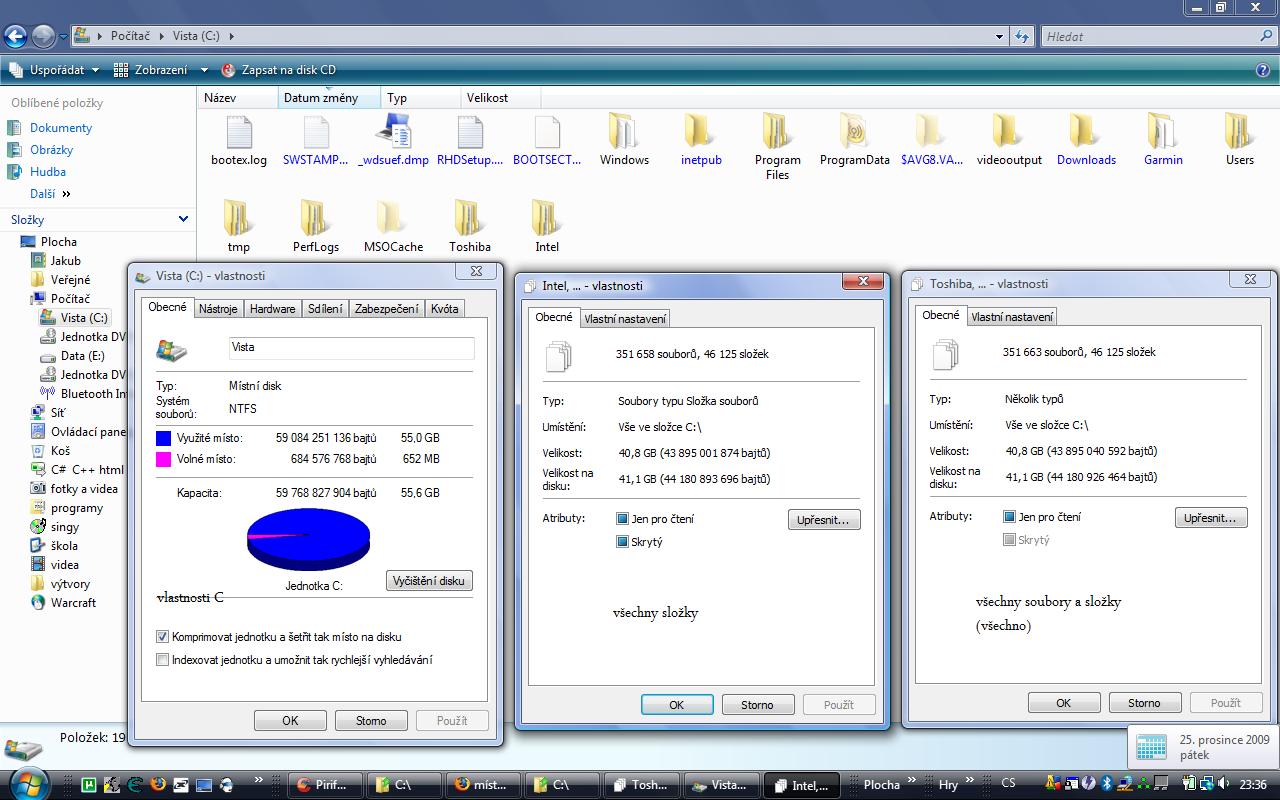Select the bootex.log file icon

239,132
